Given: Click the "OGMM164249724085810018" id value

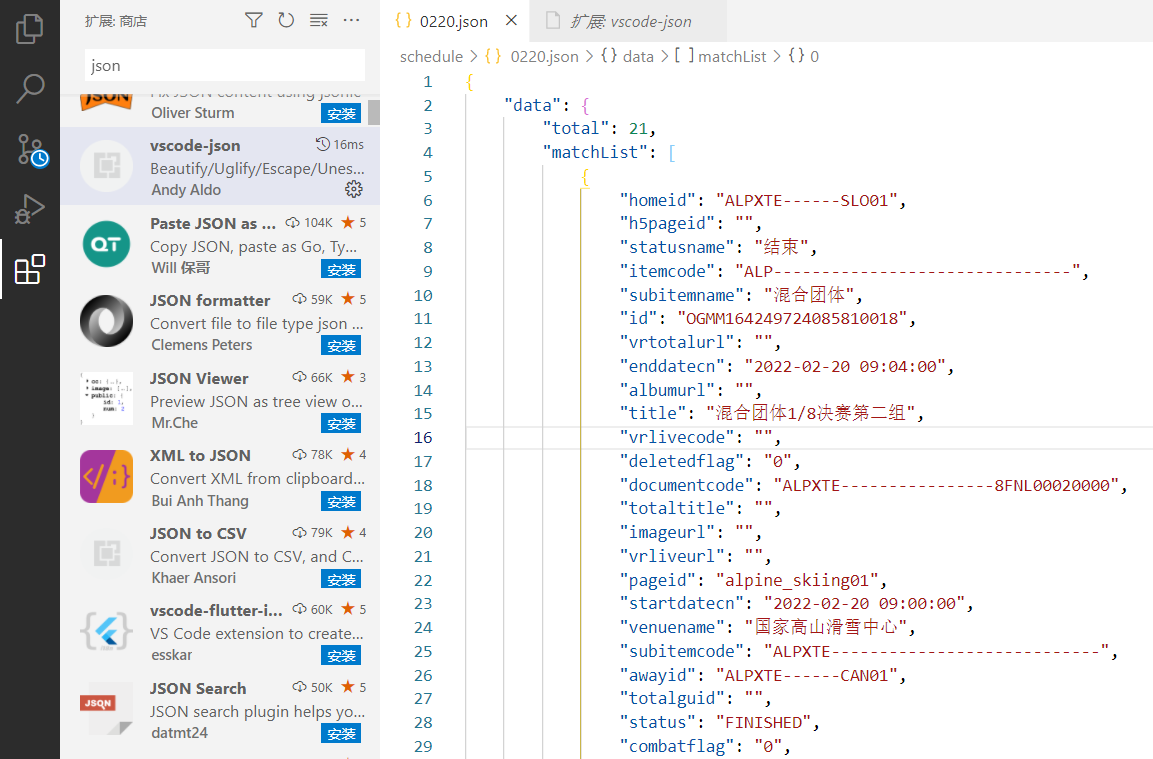Looking at the screenshot, I should tap(793, 318).
